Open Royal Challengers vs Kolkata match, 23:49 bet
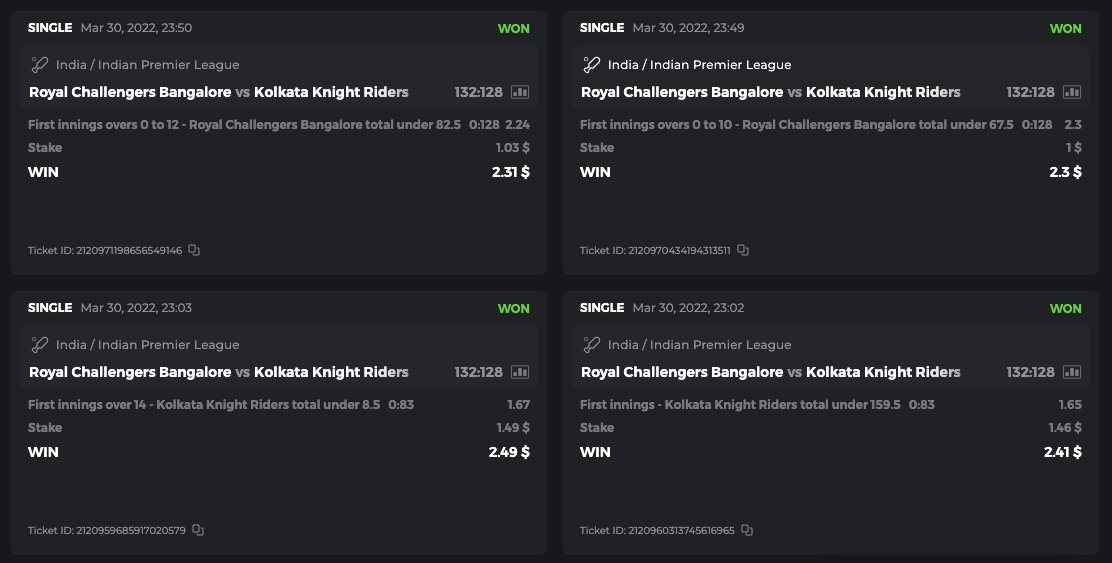The height and width of the screenshot is (563, 1112). point(770,92)
